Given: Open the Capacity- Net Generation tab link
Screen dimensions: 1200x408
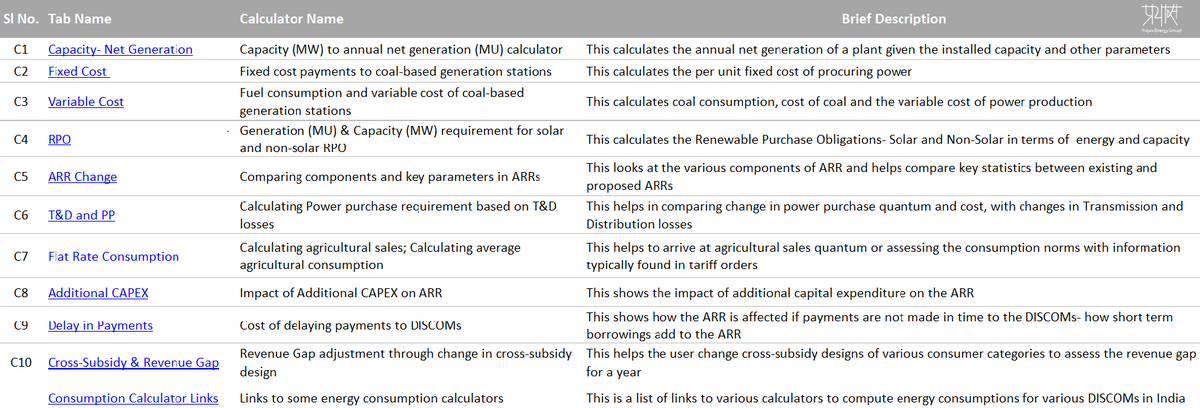Looking at the screenshot, I should pyautogui.click(x=120, y=49).
